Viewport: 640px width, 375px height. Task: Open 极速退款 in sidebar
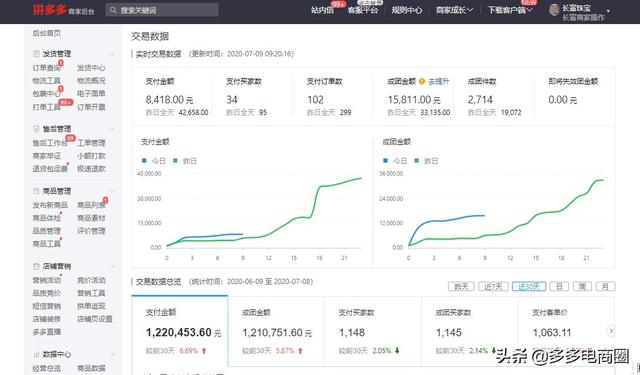pyautogui.click(x=91, y=169)
